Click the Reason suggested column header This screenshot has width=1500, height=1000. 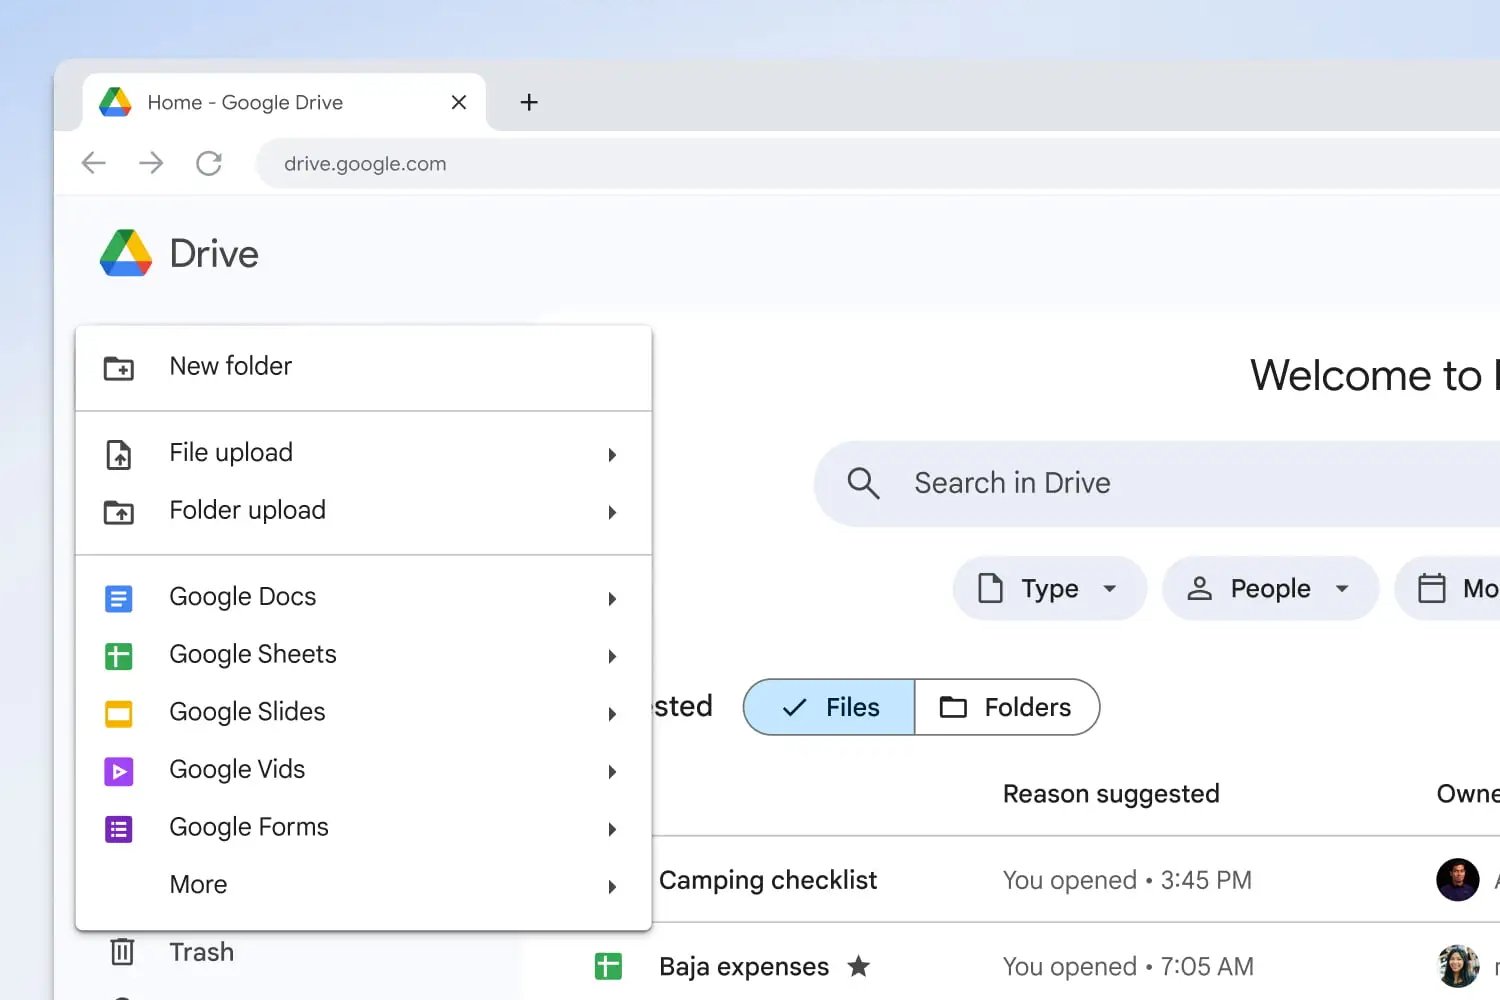pyautogui.click(x=1111, y=794)
